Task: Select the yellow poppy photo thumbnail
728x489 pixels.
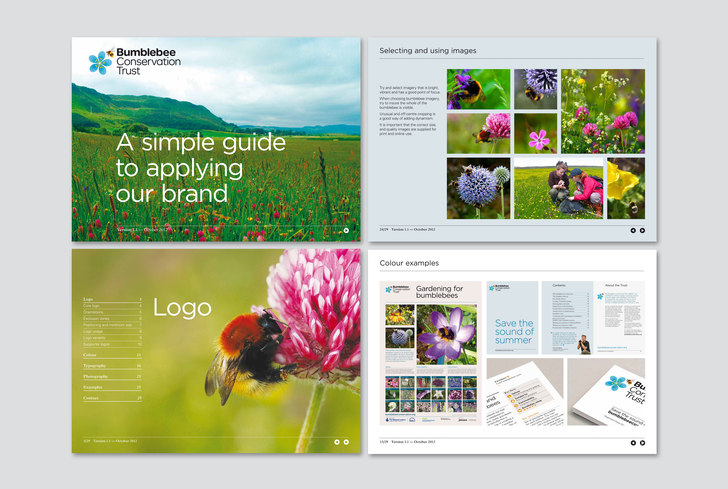Action: (626, 188)
